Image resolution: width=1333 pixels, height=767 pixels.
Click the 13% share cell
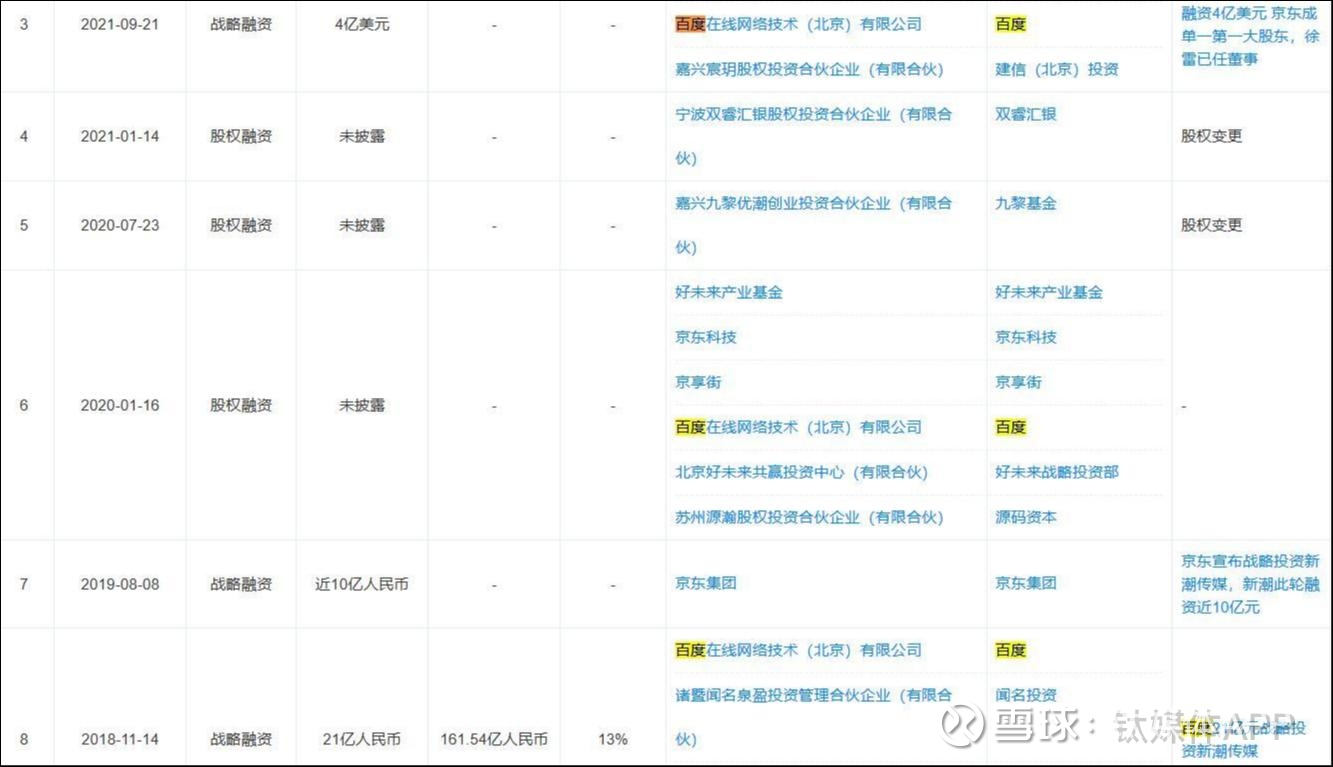tap(613, 740)
